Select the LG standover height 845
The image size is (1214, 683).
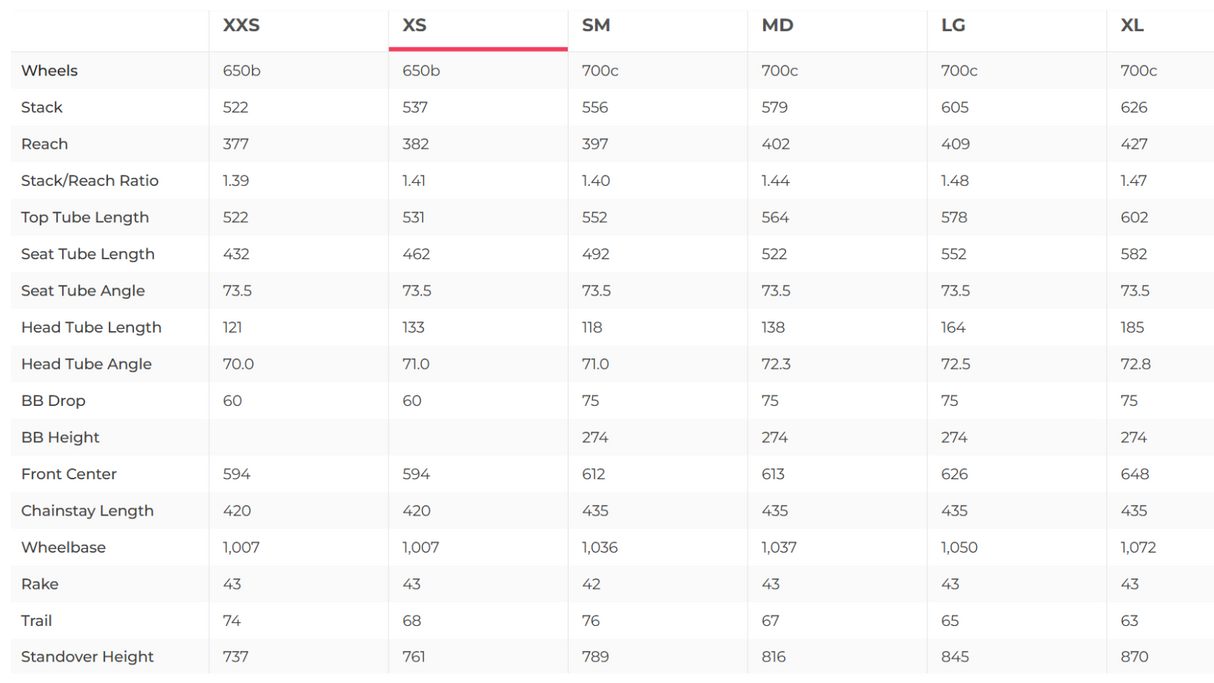[x=955, y=657]
